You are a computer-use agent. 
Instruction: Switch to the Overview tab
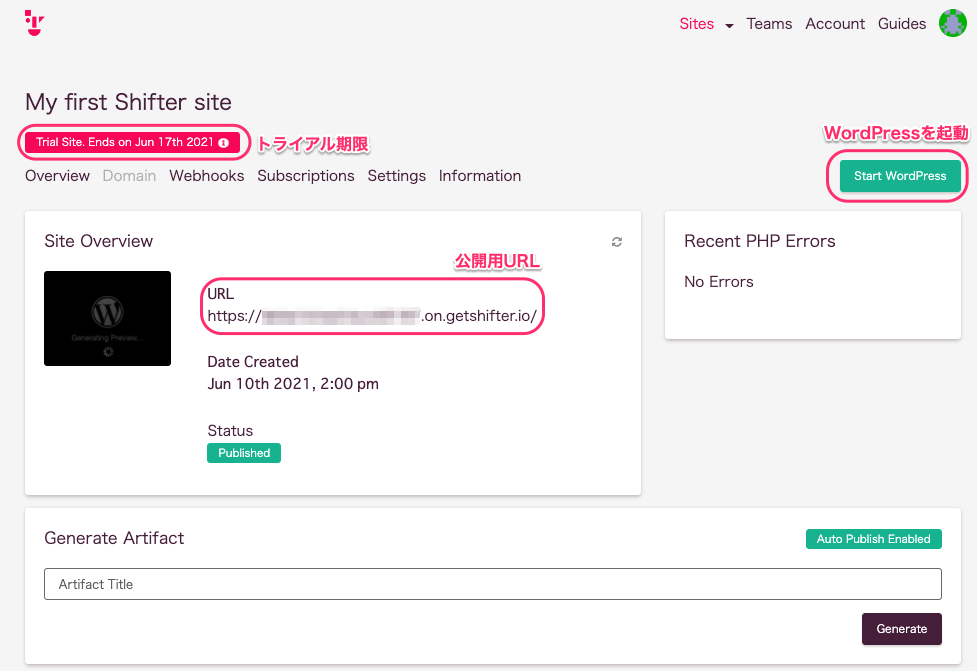[x=57, y=176]
